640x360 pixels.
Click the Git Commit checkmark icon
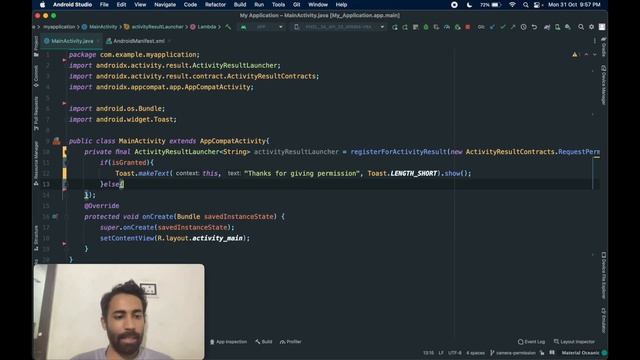click(503, 27)
